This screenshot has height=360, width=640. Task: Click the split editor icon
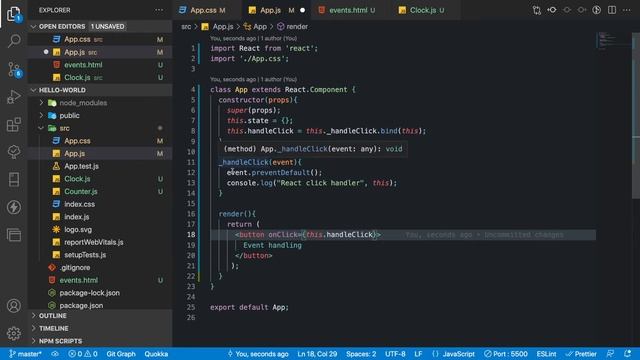tap(611, 10)
